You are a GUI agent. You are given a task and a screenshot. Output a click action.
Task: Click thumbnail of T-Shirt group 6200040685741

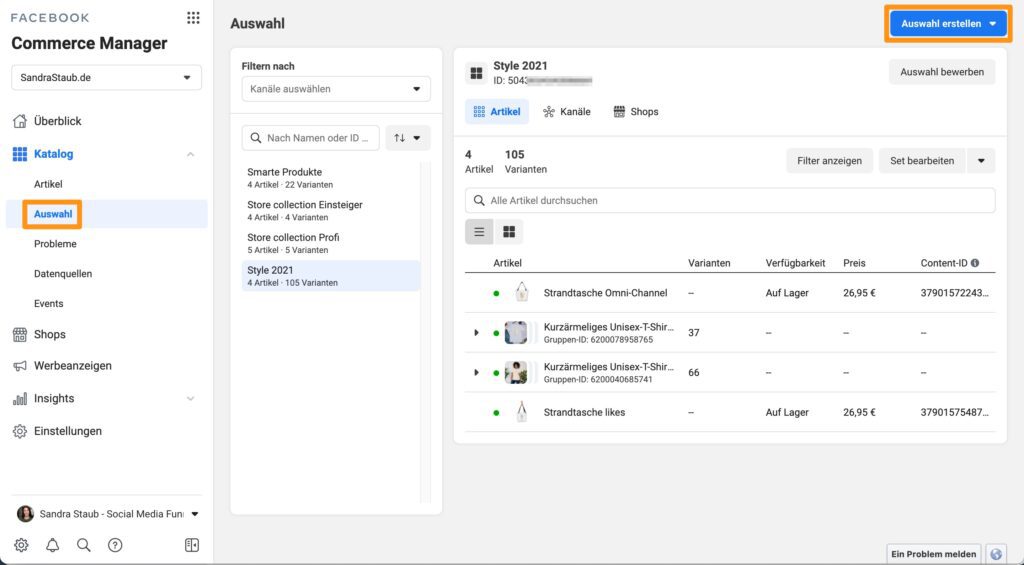pyautogui.click(x=516, y=372)
